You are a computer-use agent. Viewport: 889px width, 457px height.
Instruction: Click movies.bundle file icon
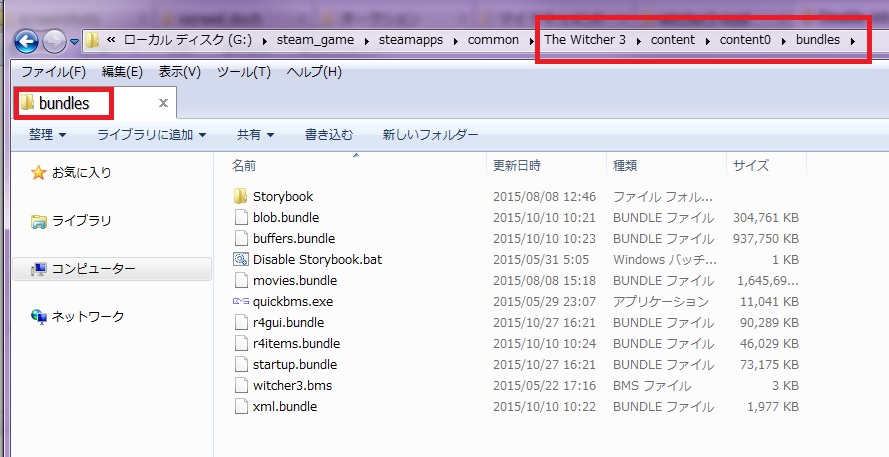pos(241,281)
